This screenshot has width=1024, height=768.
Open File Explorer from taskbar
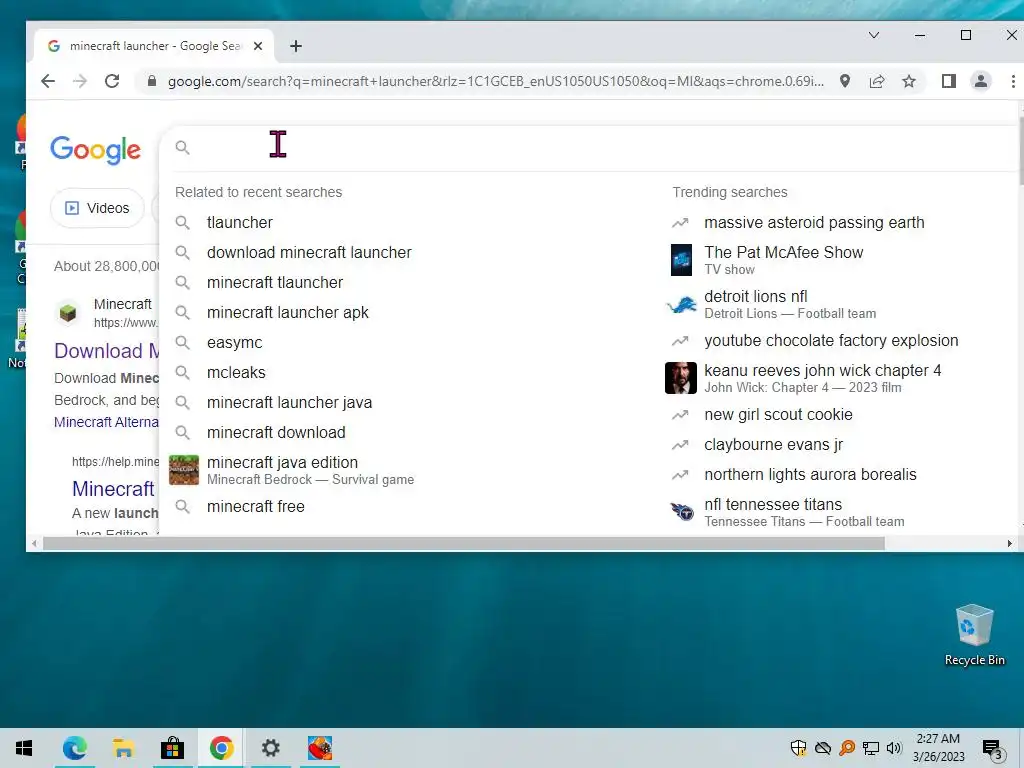tap(123, 748)
